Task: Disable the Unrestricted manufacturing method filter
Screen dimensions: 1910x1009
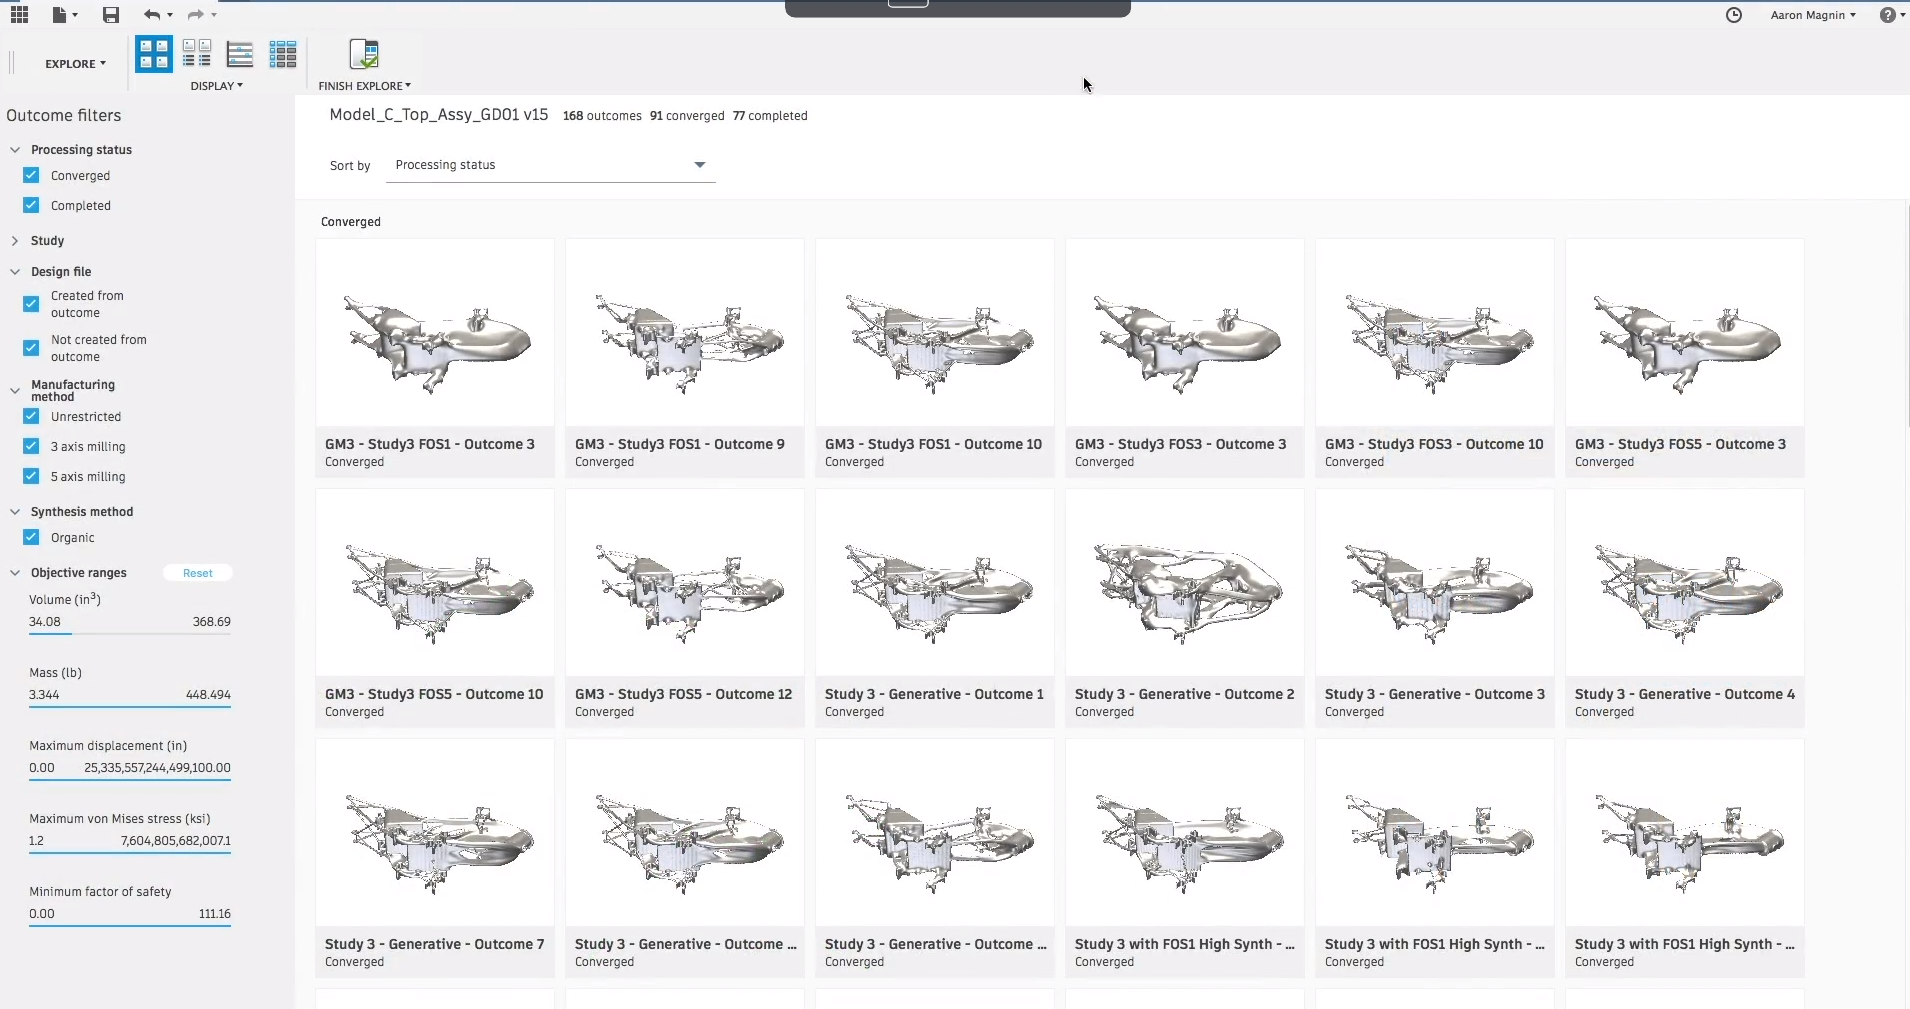Action: tap(31, 416)
